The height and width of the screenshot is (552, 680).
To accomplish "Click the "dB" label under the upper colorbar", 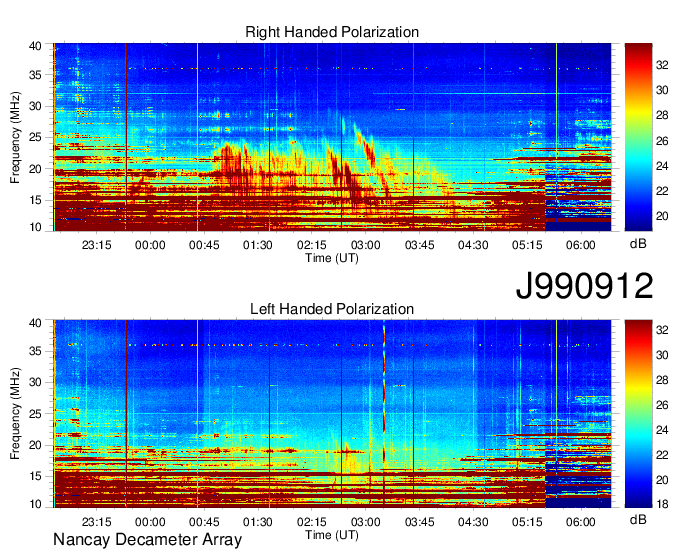I will pos(638,244).
